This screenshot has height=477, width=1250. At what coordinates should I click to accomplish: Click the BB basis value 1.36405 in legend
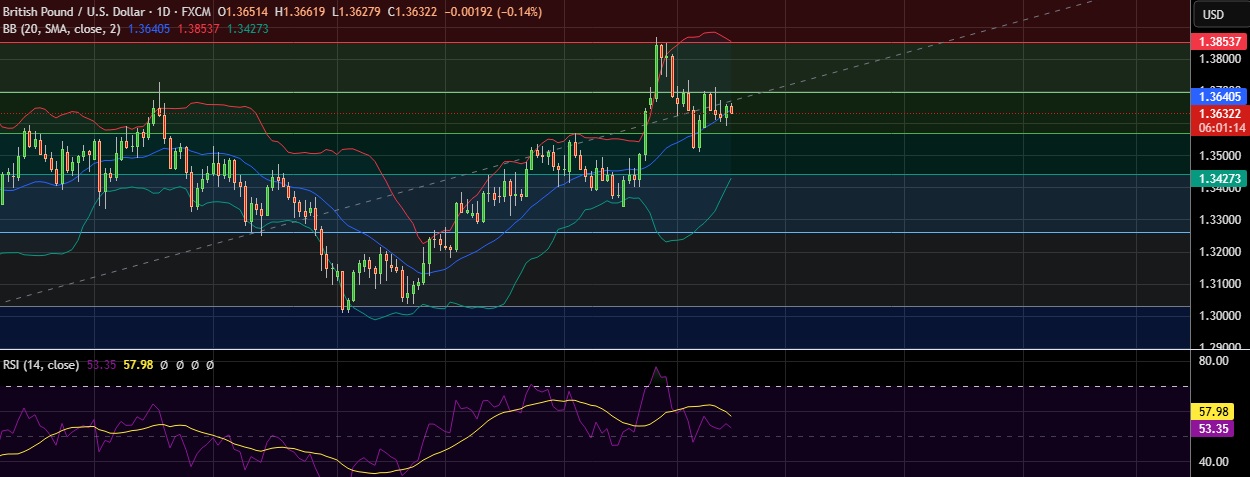tap(149, 29)
